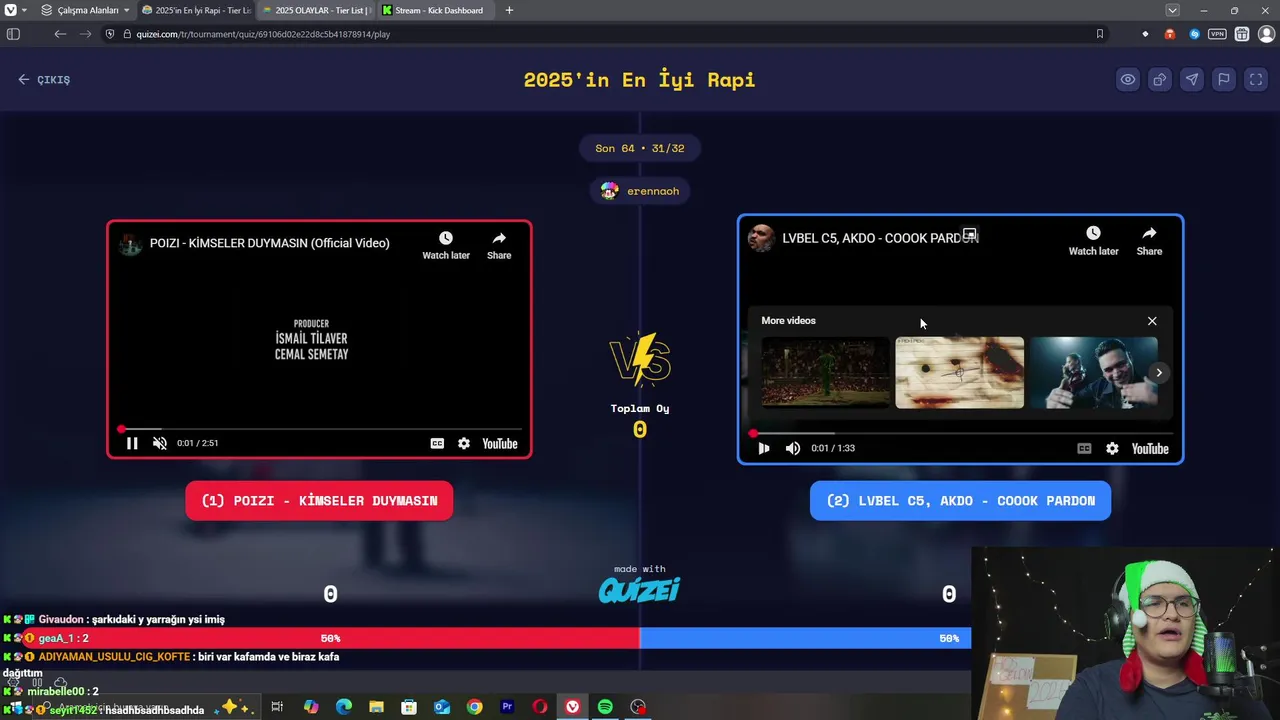Switch to Stream - Kick Dashboard tab
This screenshot has width=1280, height=720.
(436, 10)
